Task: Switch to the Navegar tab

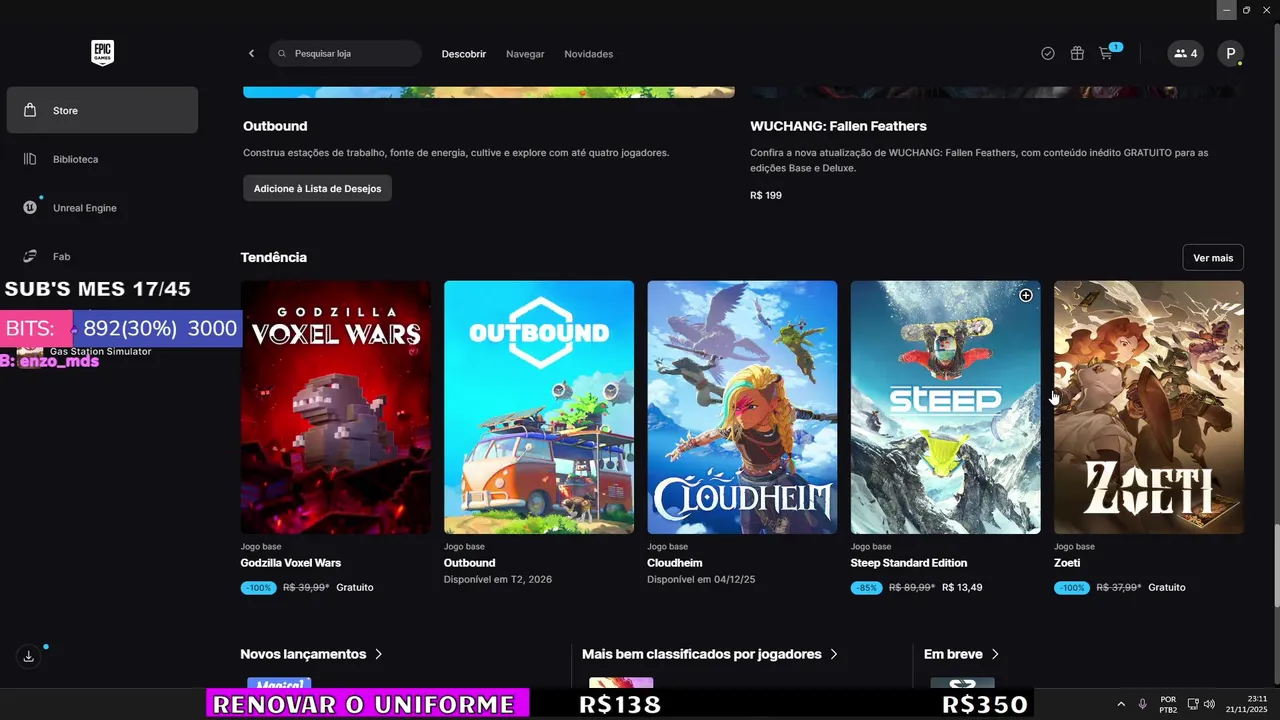Action: click(x=525, y=54)
